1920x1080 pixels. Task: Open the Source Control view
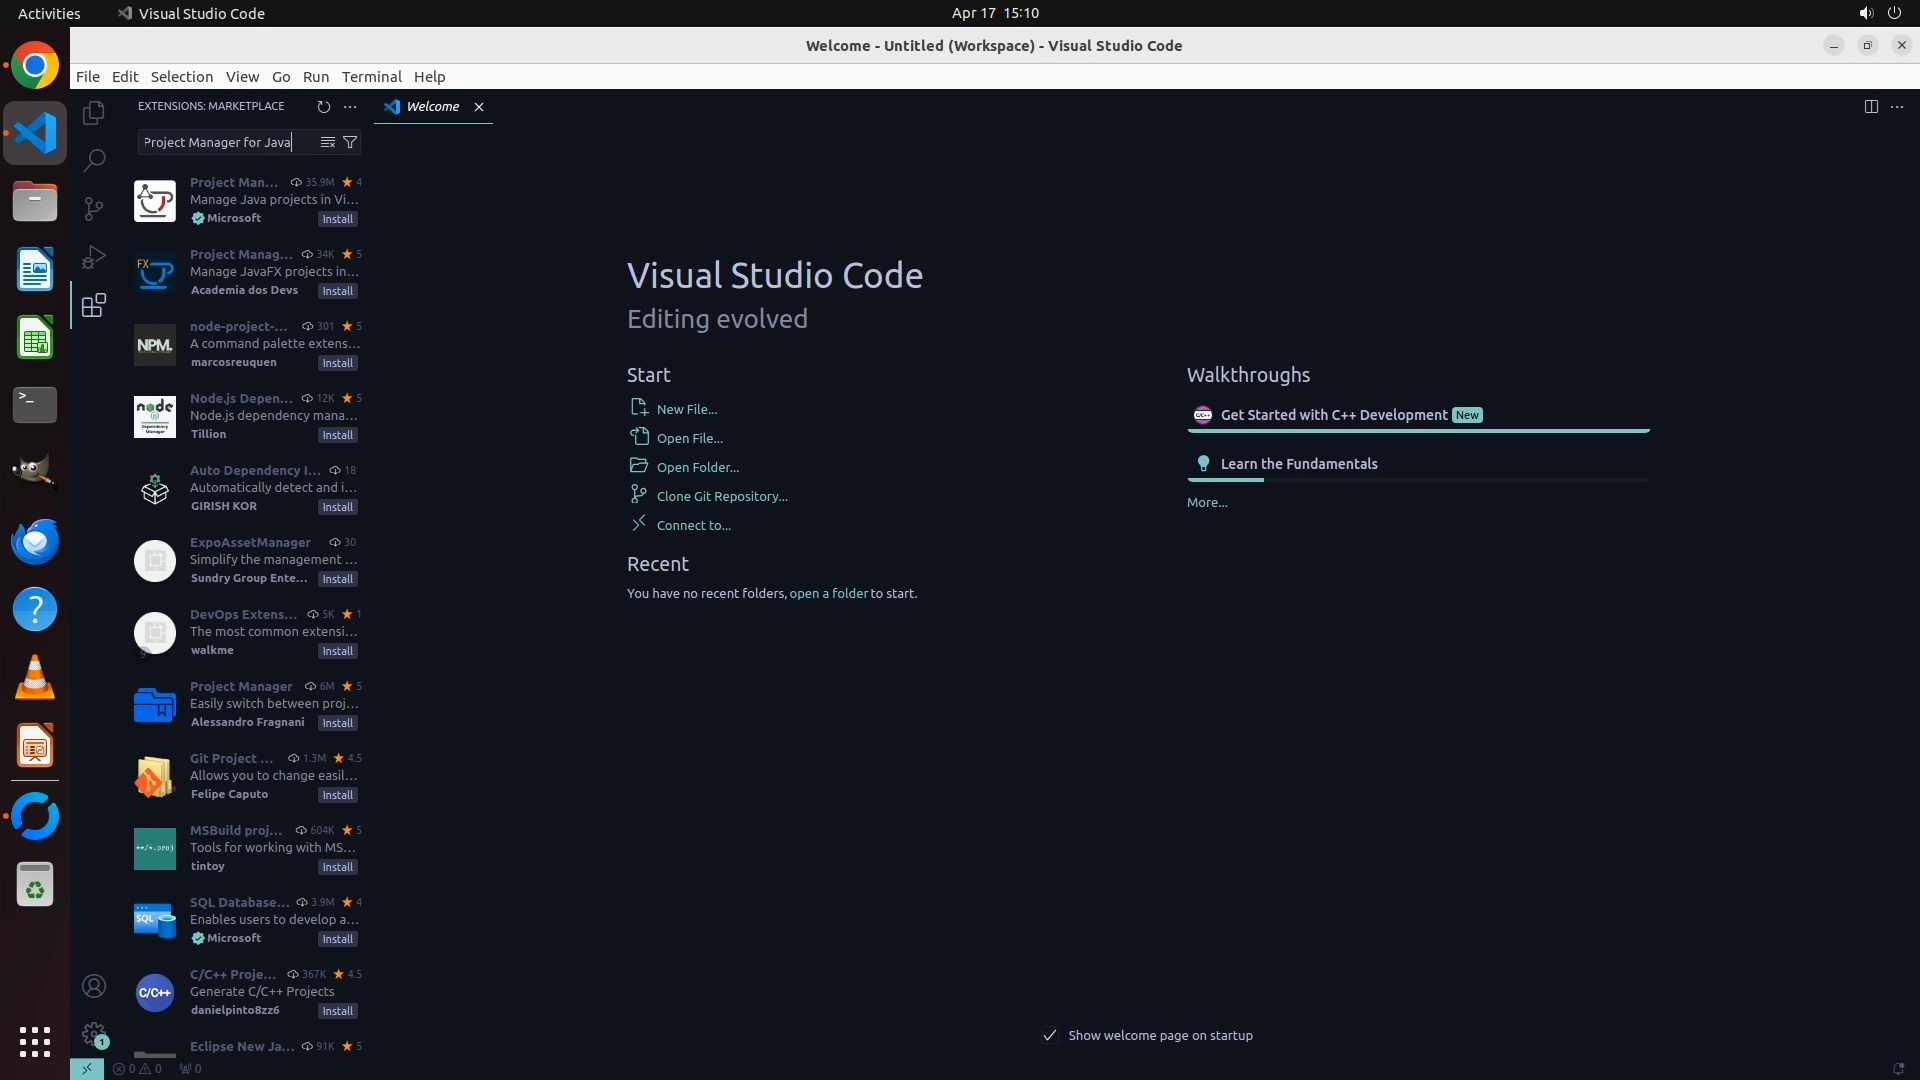pyautogui.click(x=94, y=208)
